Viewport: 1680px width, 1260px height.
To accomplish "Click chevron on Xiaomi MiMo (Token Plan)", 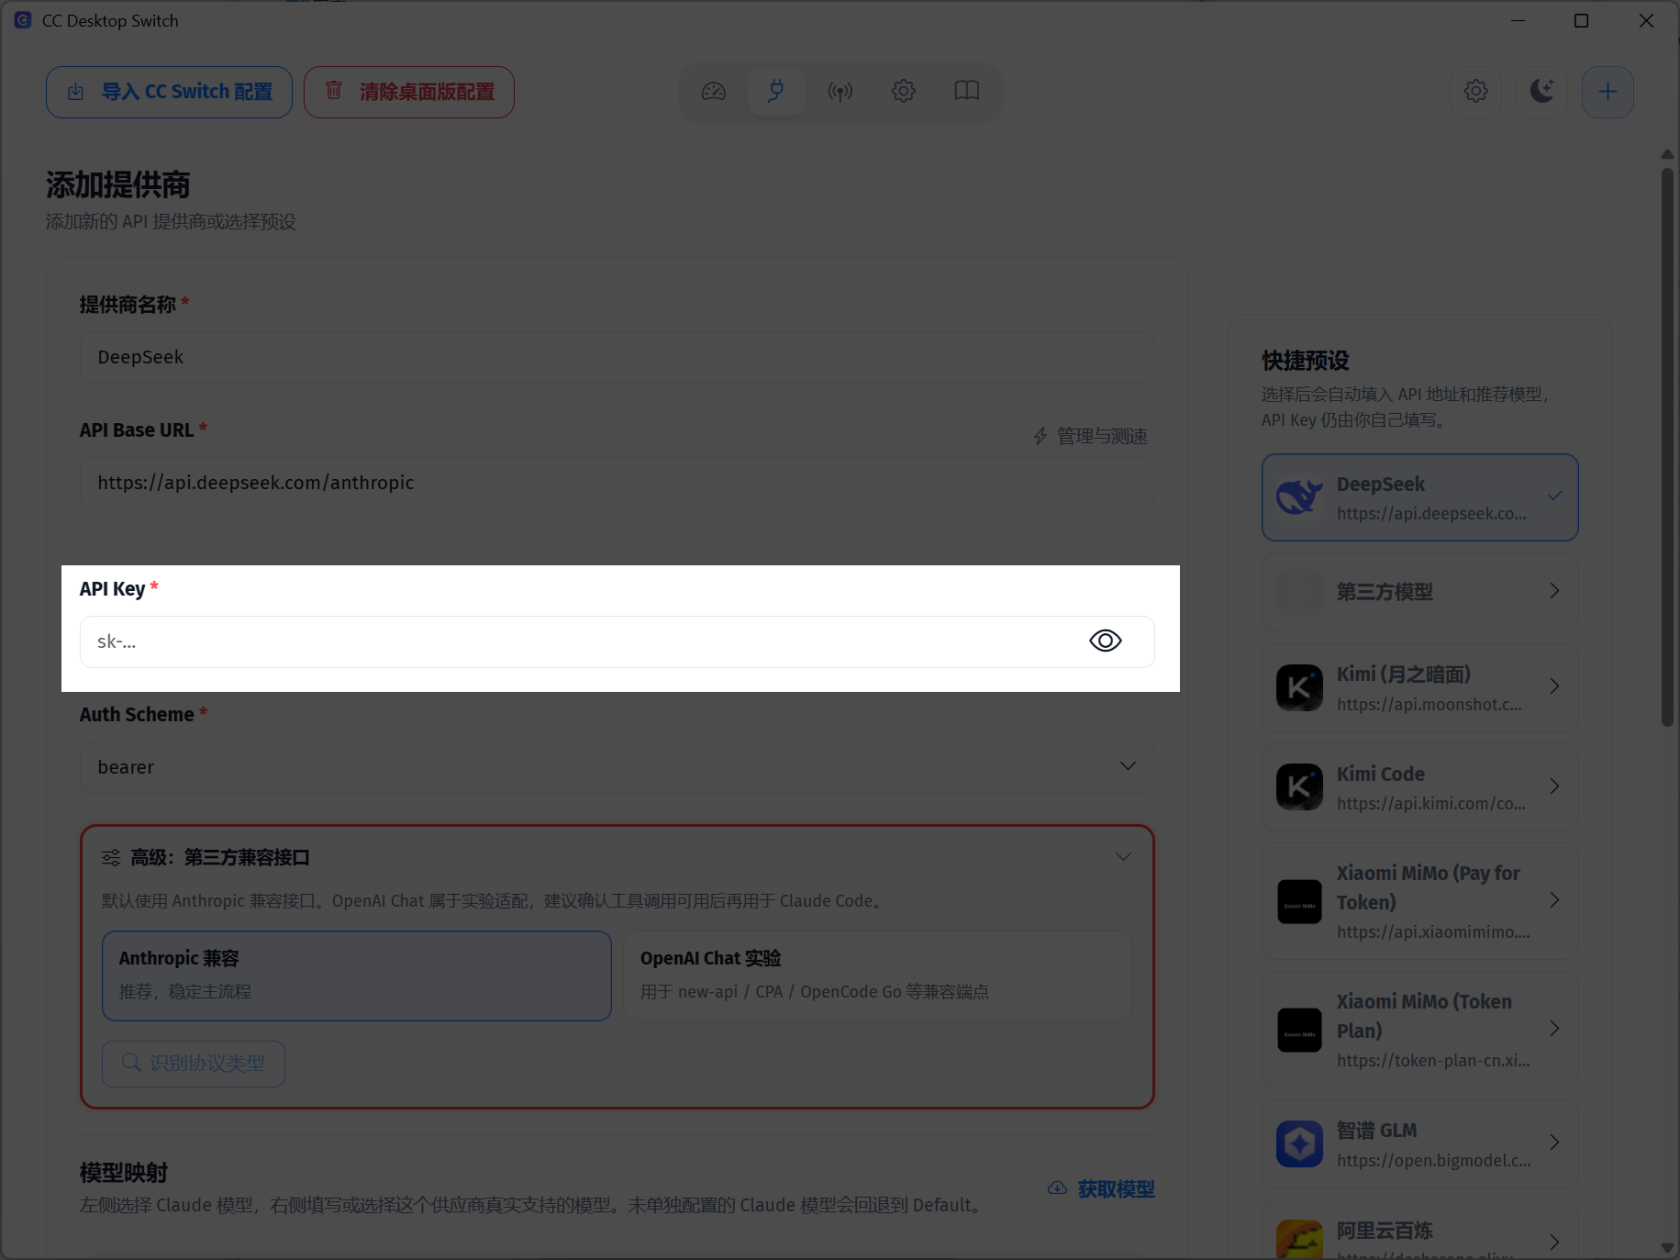I will tap(1554, 1028).
